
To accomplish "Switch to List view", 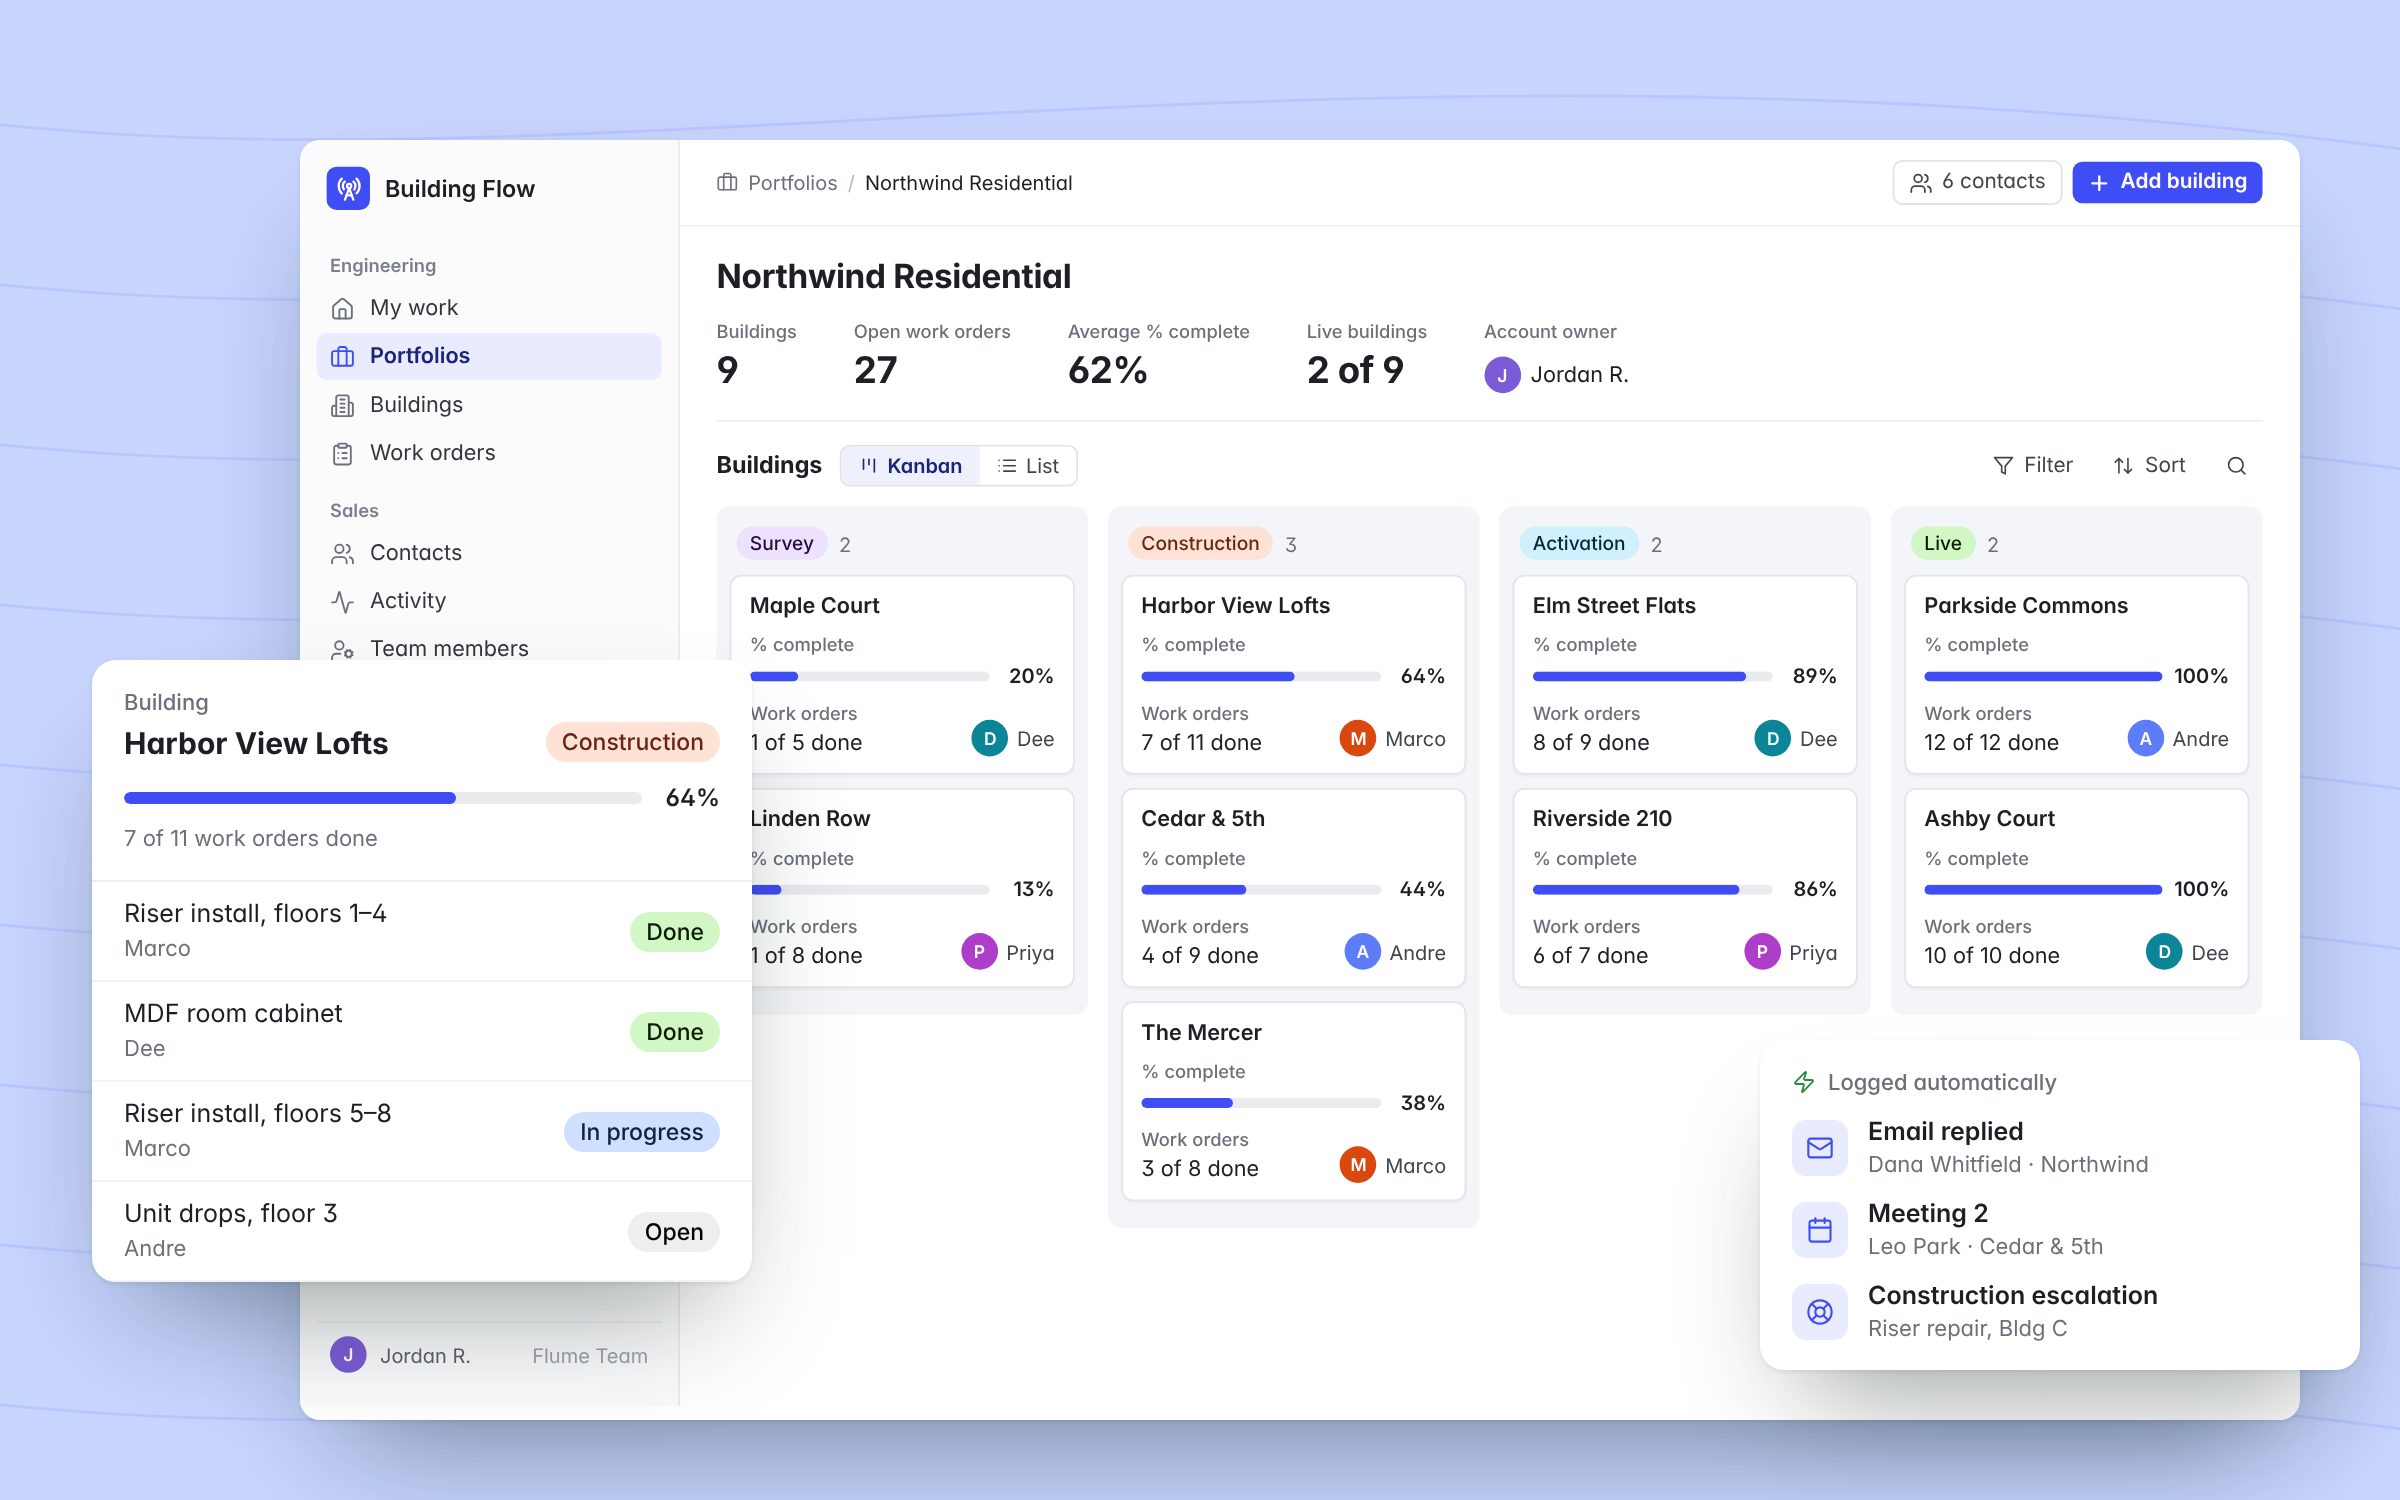I will [x=1028, y=466].
